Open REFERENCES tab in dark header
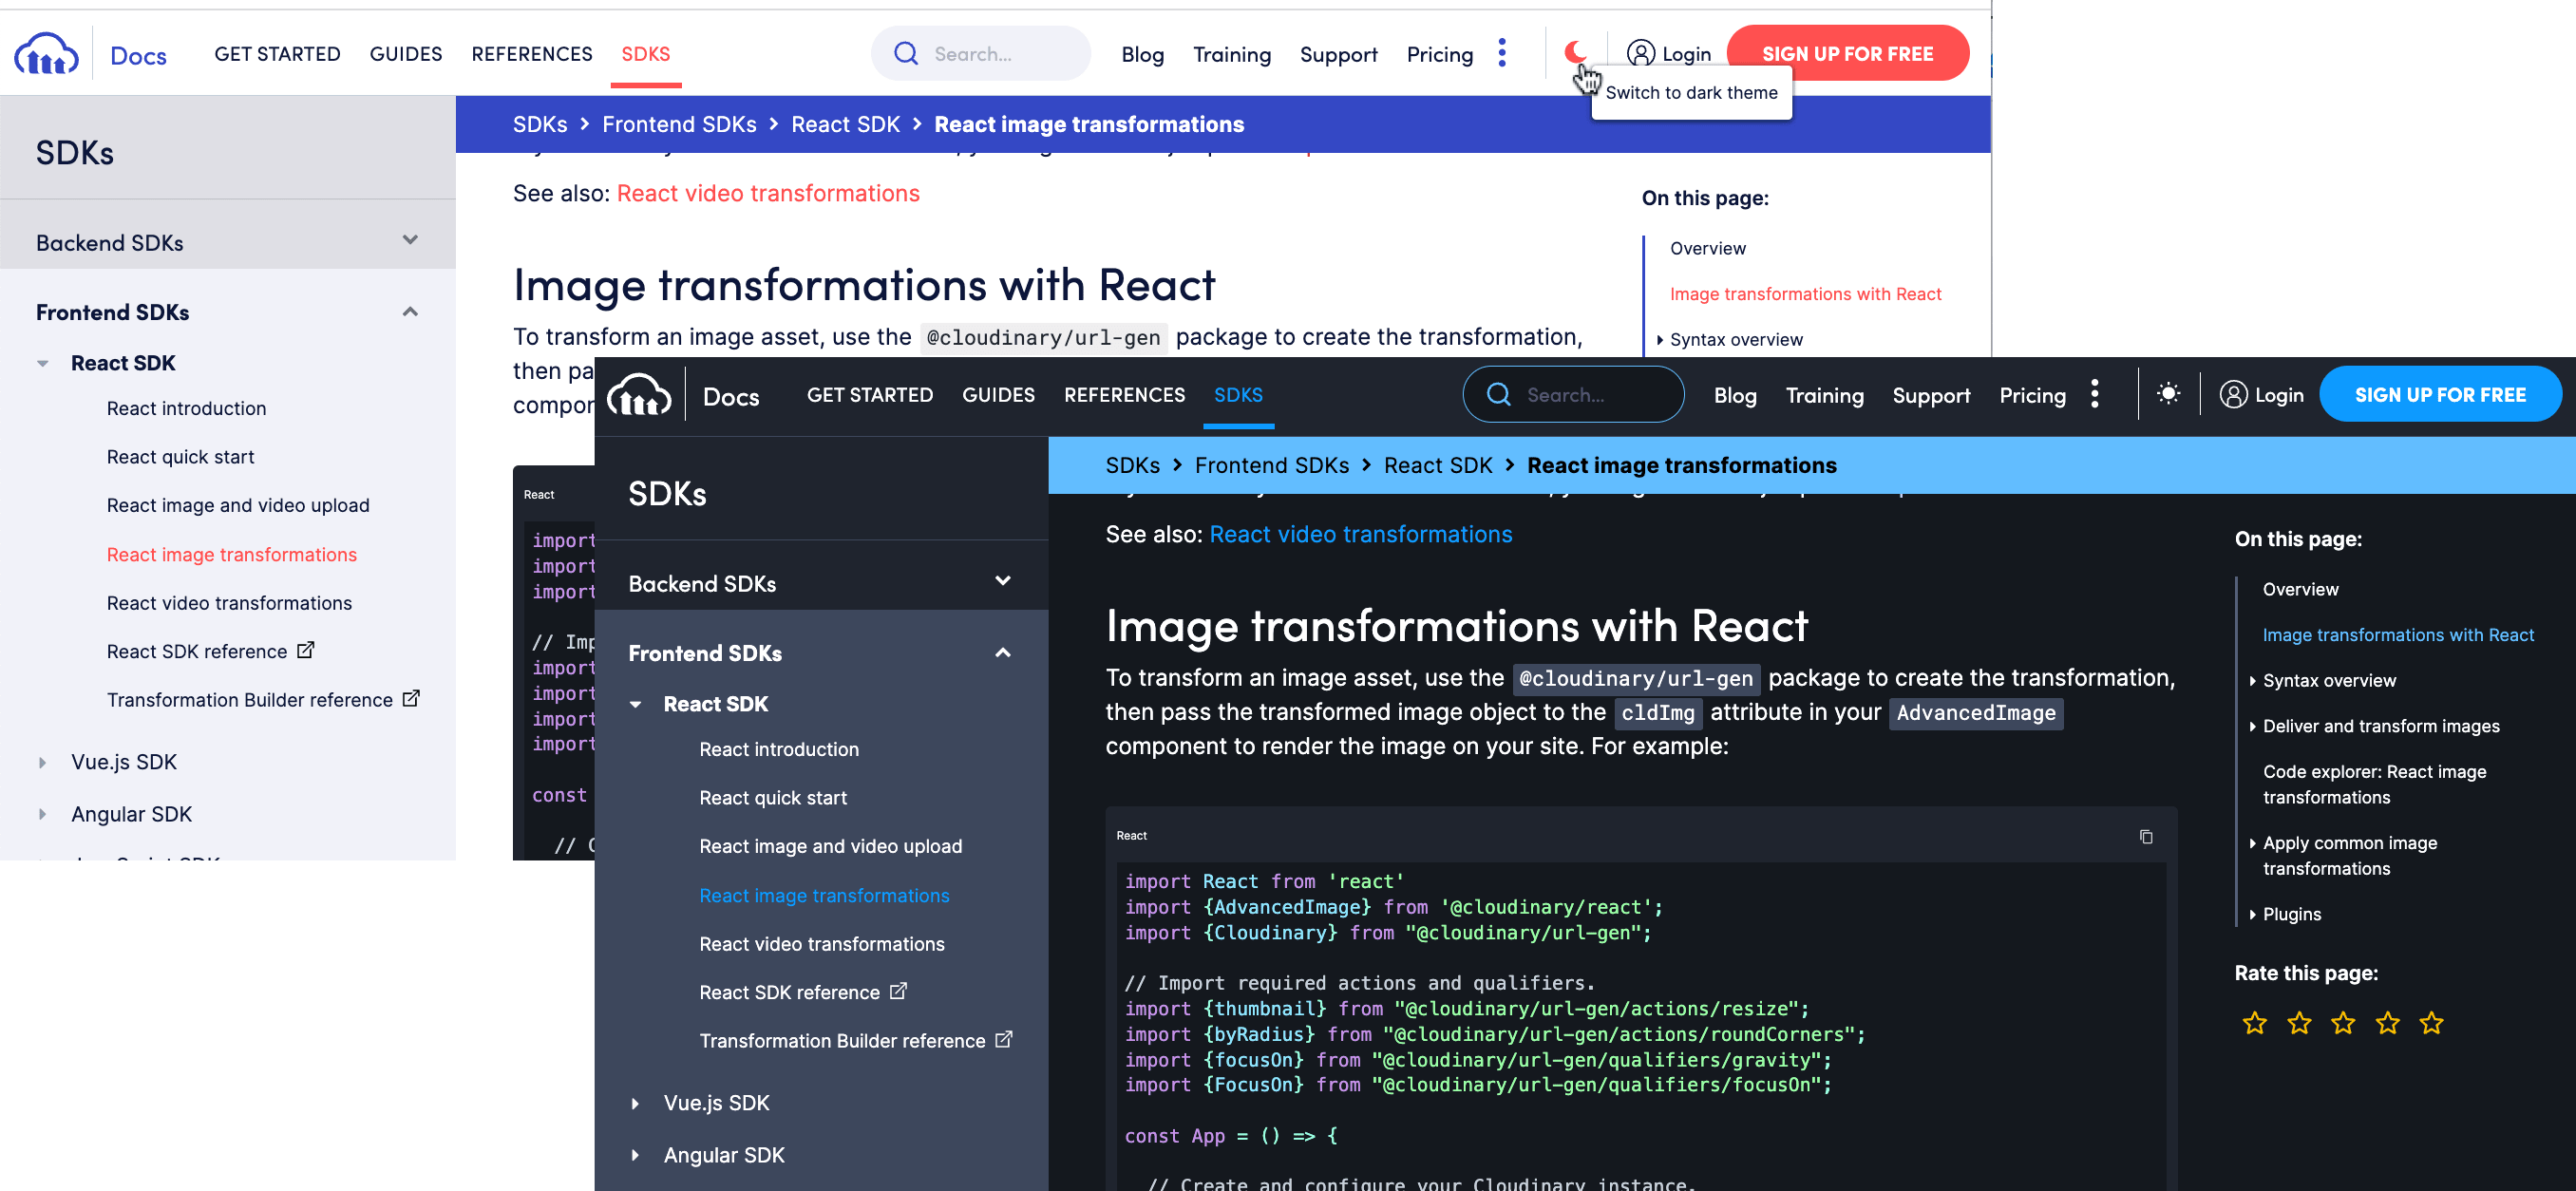The width and height of the screenshot is (2576, 1191). (1124, 395)
